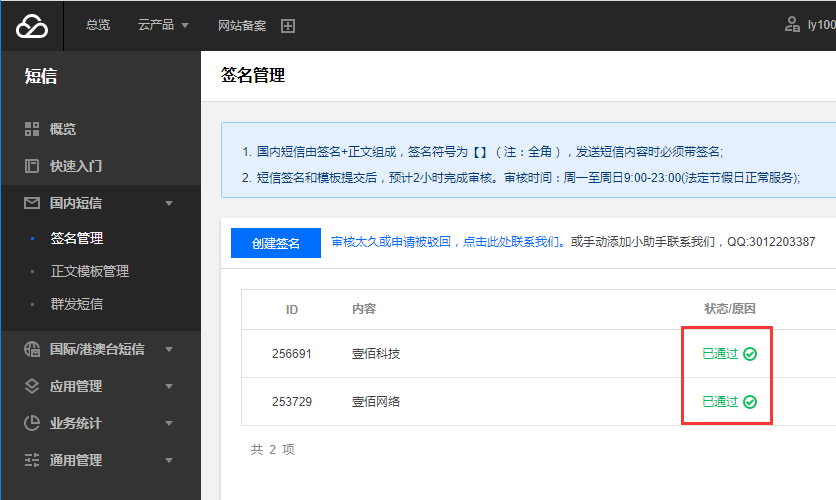Click the 审核太久或申请被驳回 contact link

pos(444,242)
